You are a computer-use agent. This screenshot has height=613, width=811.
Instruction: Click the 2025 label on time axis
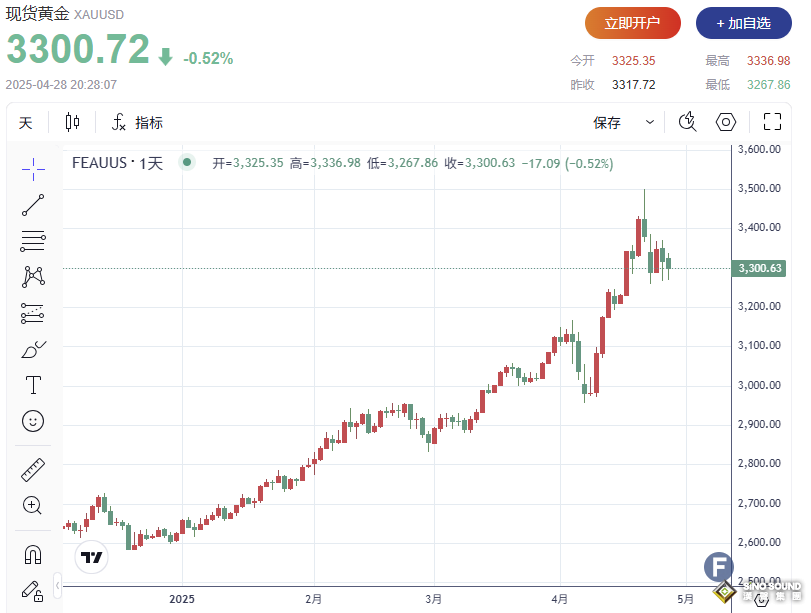pyautogui.click(x=182, y=599)
